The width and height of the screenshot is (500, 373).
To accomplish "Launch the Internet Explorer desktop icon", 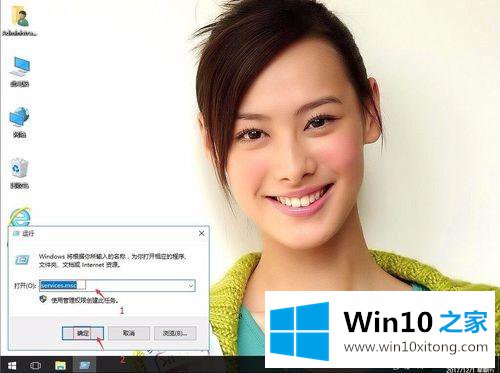I will 20,217.
